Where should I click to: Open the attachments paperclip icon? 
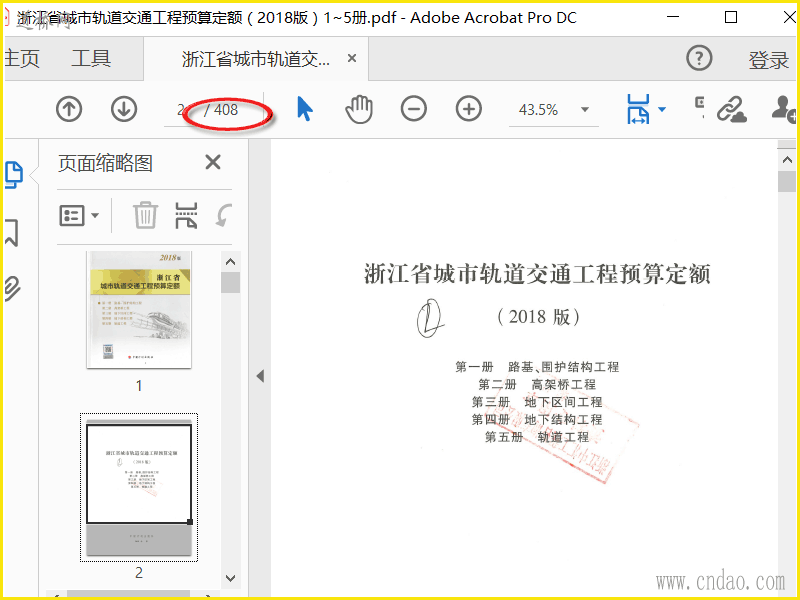point(13,288)
